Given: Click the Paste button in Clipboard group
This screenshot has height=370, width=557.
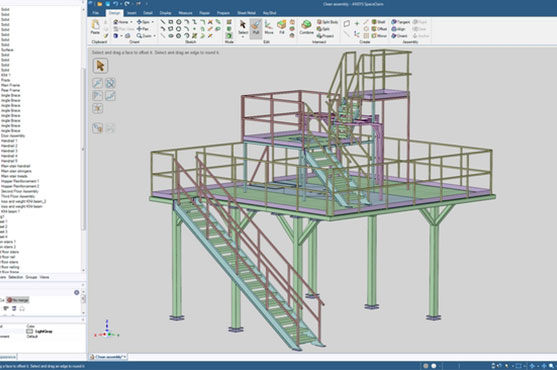Looking at the screenshot, I should [95, 27].
